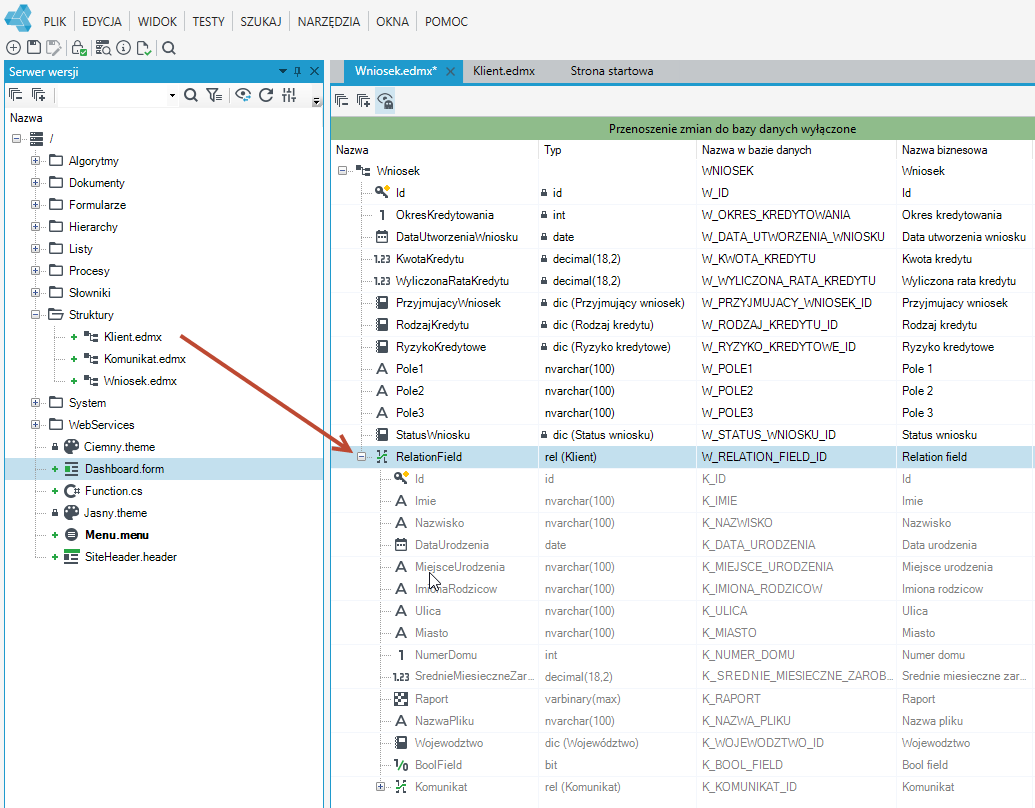Select the Ciemny.theme file
Viewport: 1035px width, 808px height.
click(x=119, y=447)
